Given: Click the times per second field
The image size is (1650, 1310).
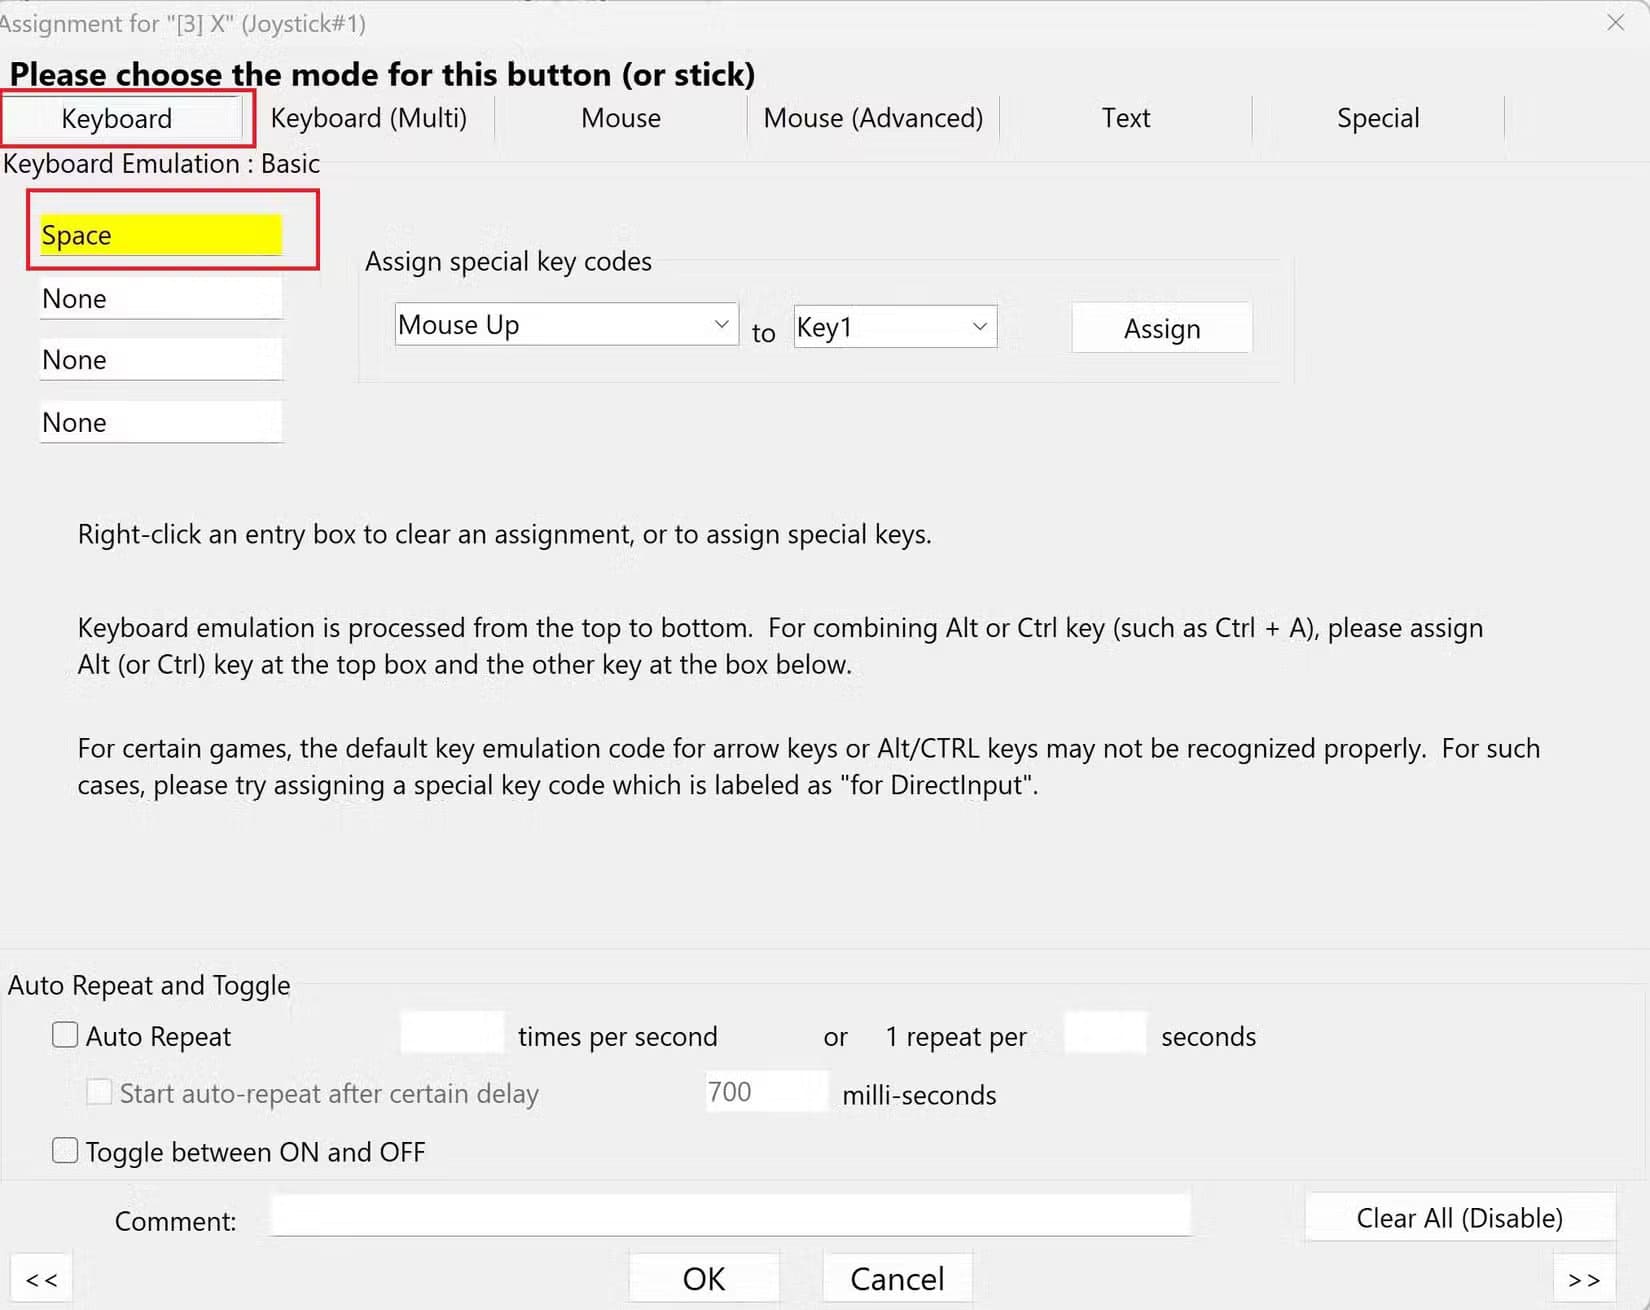Looking at the screenshot, I should tap(452, 1033).
